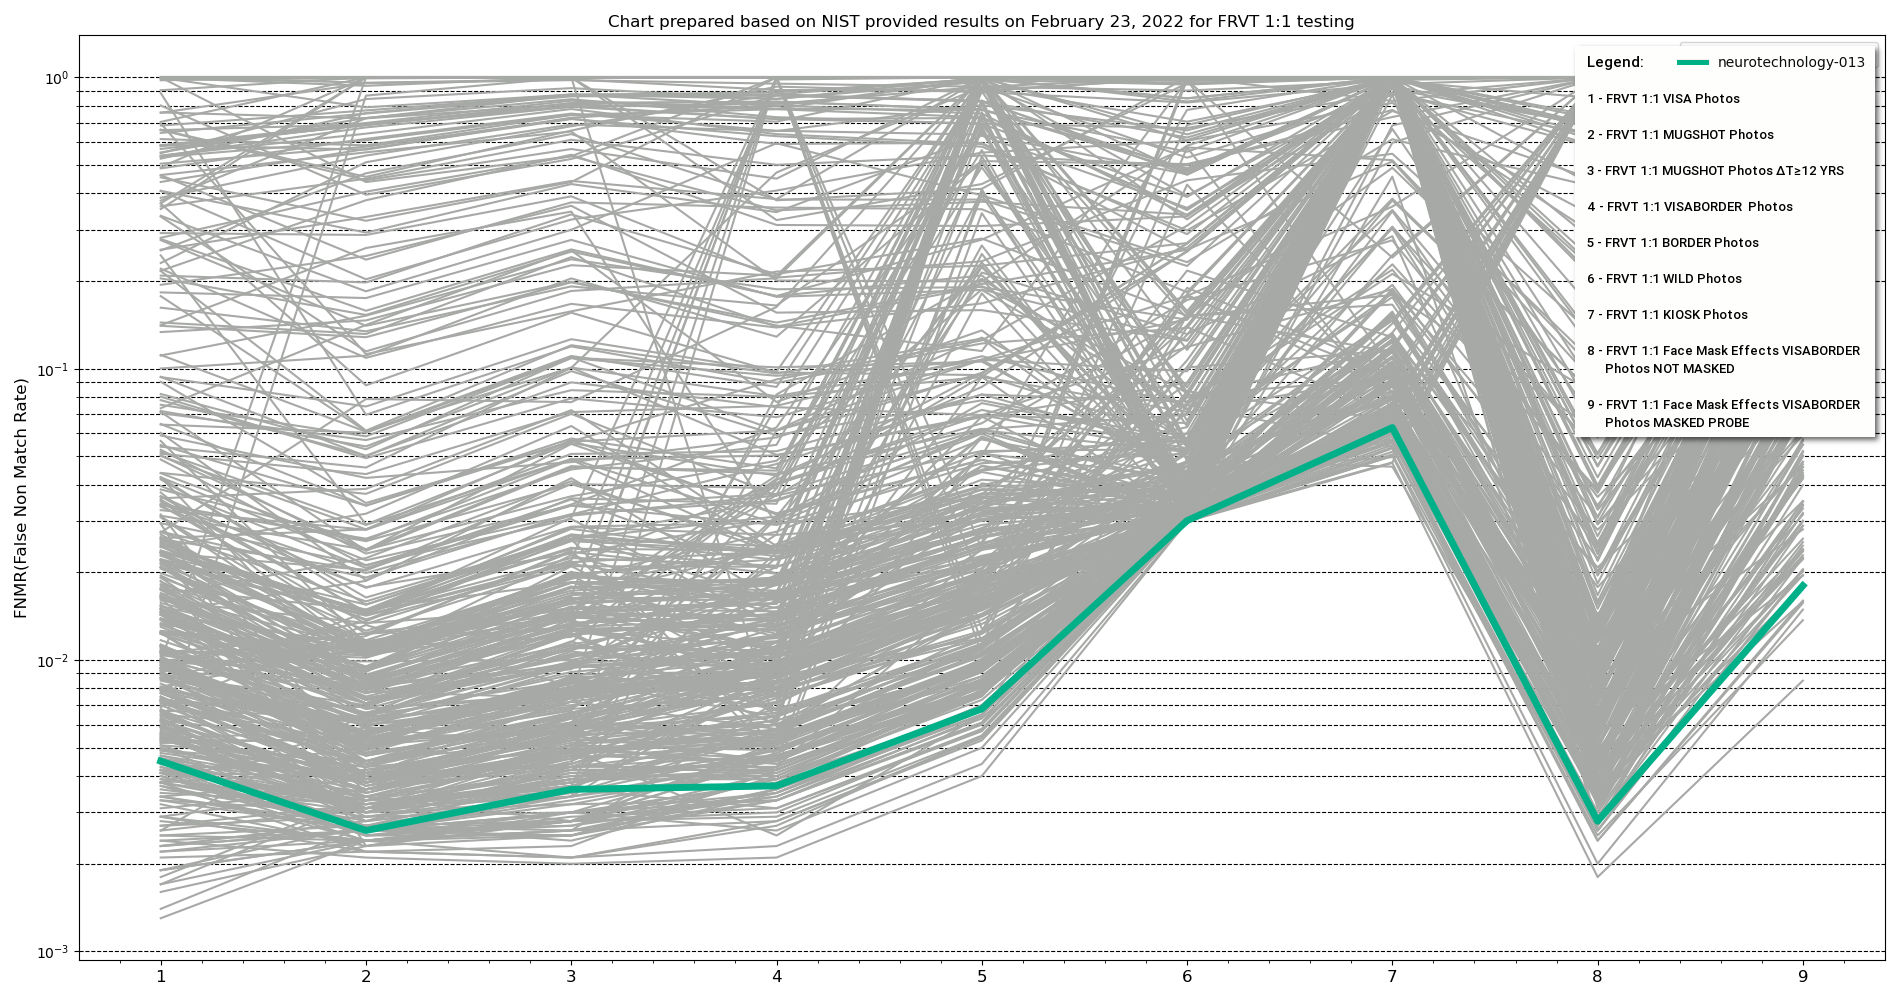Click x-axis tick label 2
The width and height of the screenshot is (1900, 1000).
tap(366, 977)
